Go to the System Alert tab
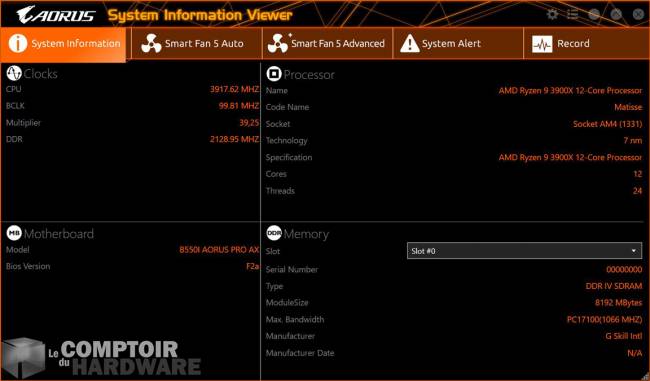This screenshot has height=381, width=650. [x=458, y=44]
